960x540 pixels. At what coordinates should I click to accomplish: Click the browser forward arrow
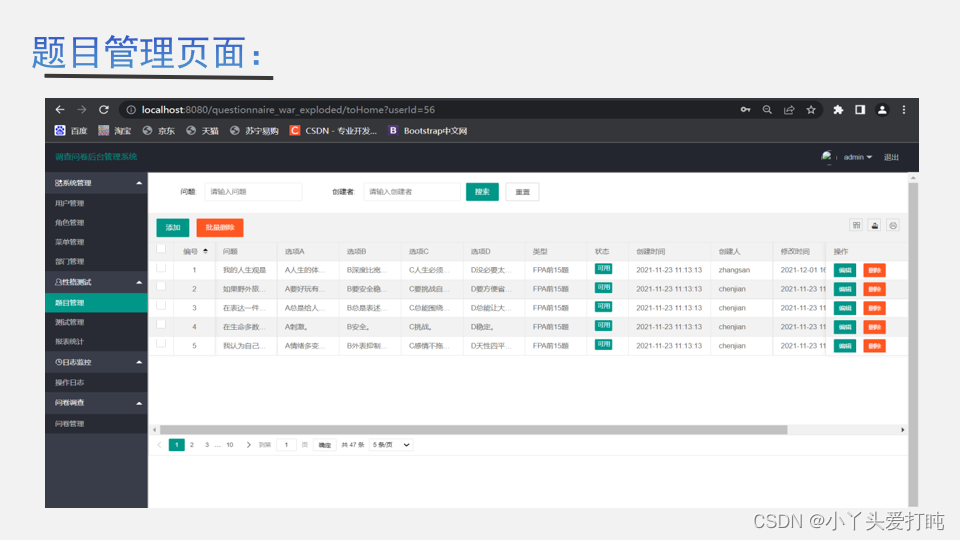(x=81, y=110)
